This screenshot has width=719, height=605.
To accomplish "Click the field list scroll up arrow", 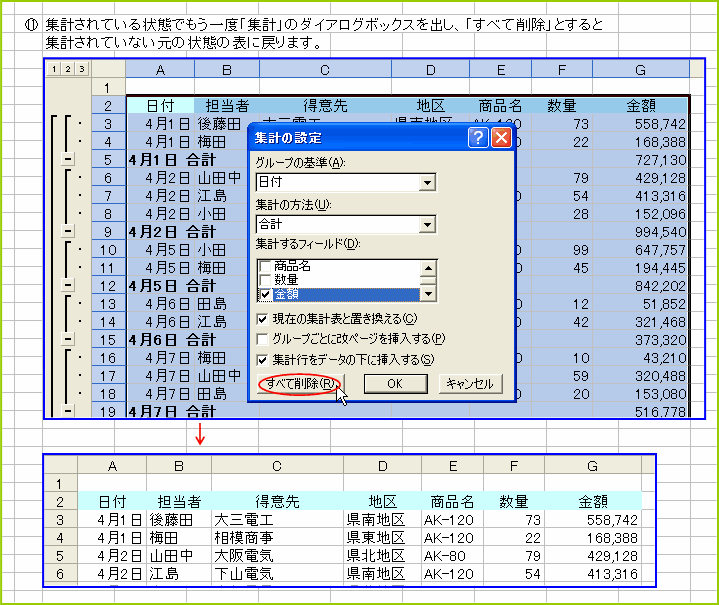I will 428,267.
